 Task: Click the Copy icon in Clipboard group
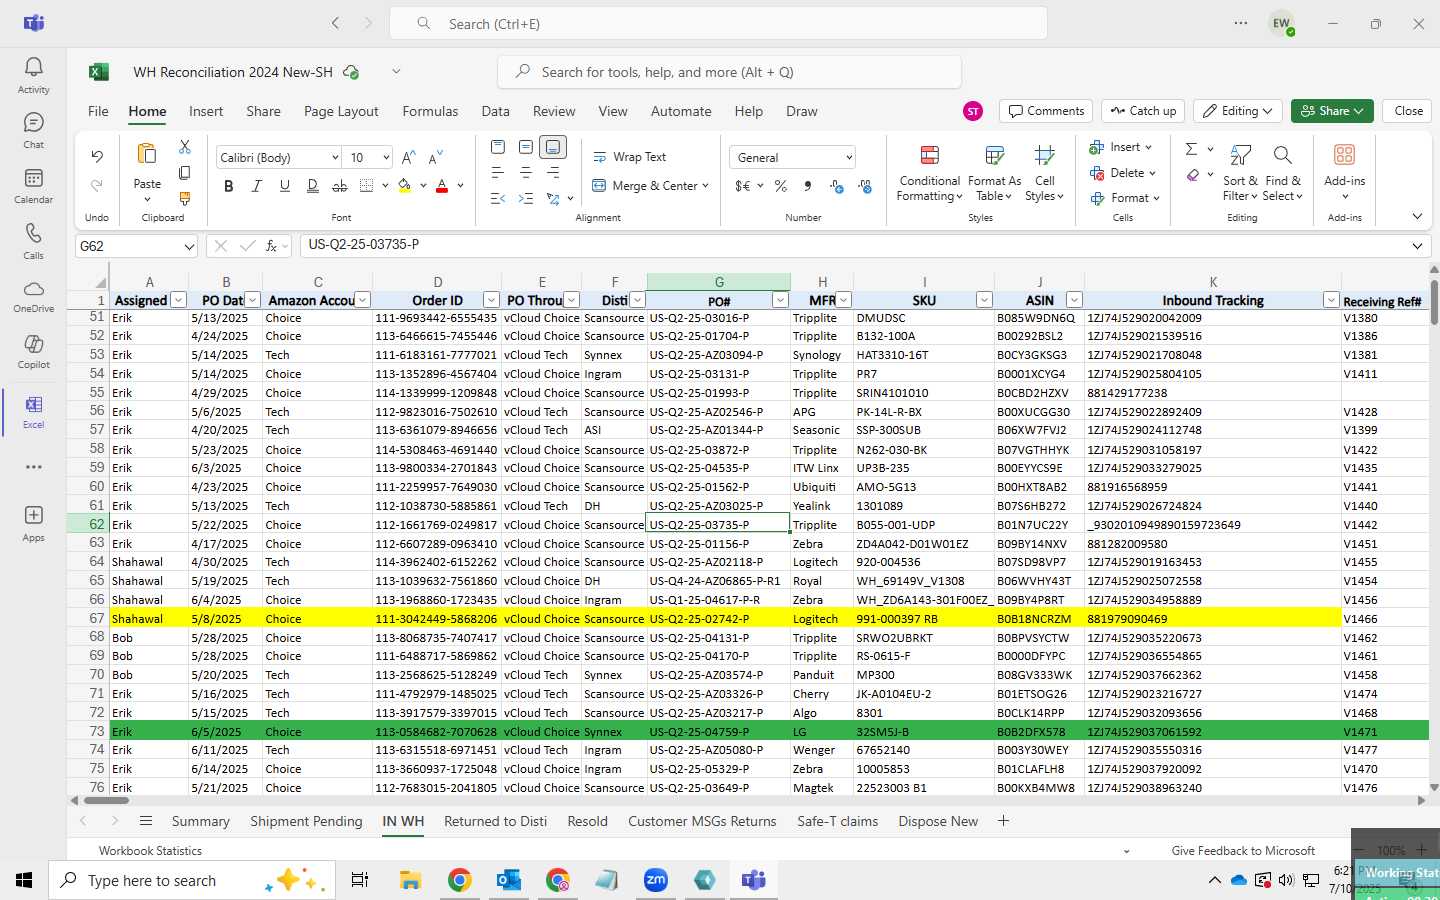184,173
